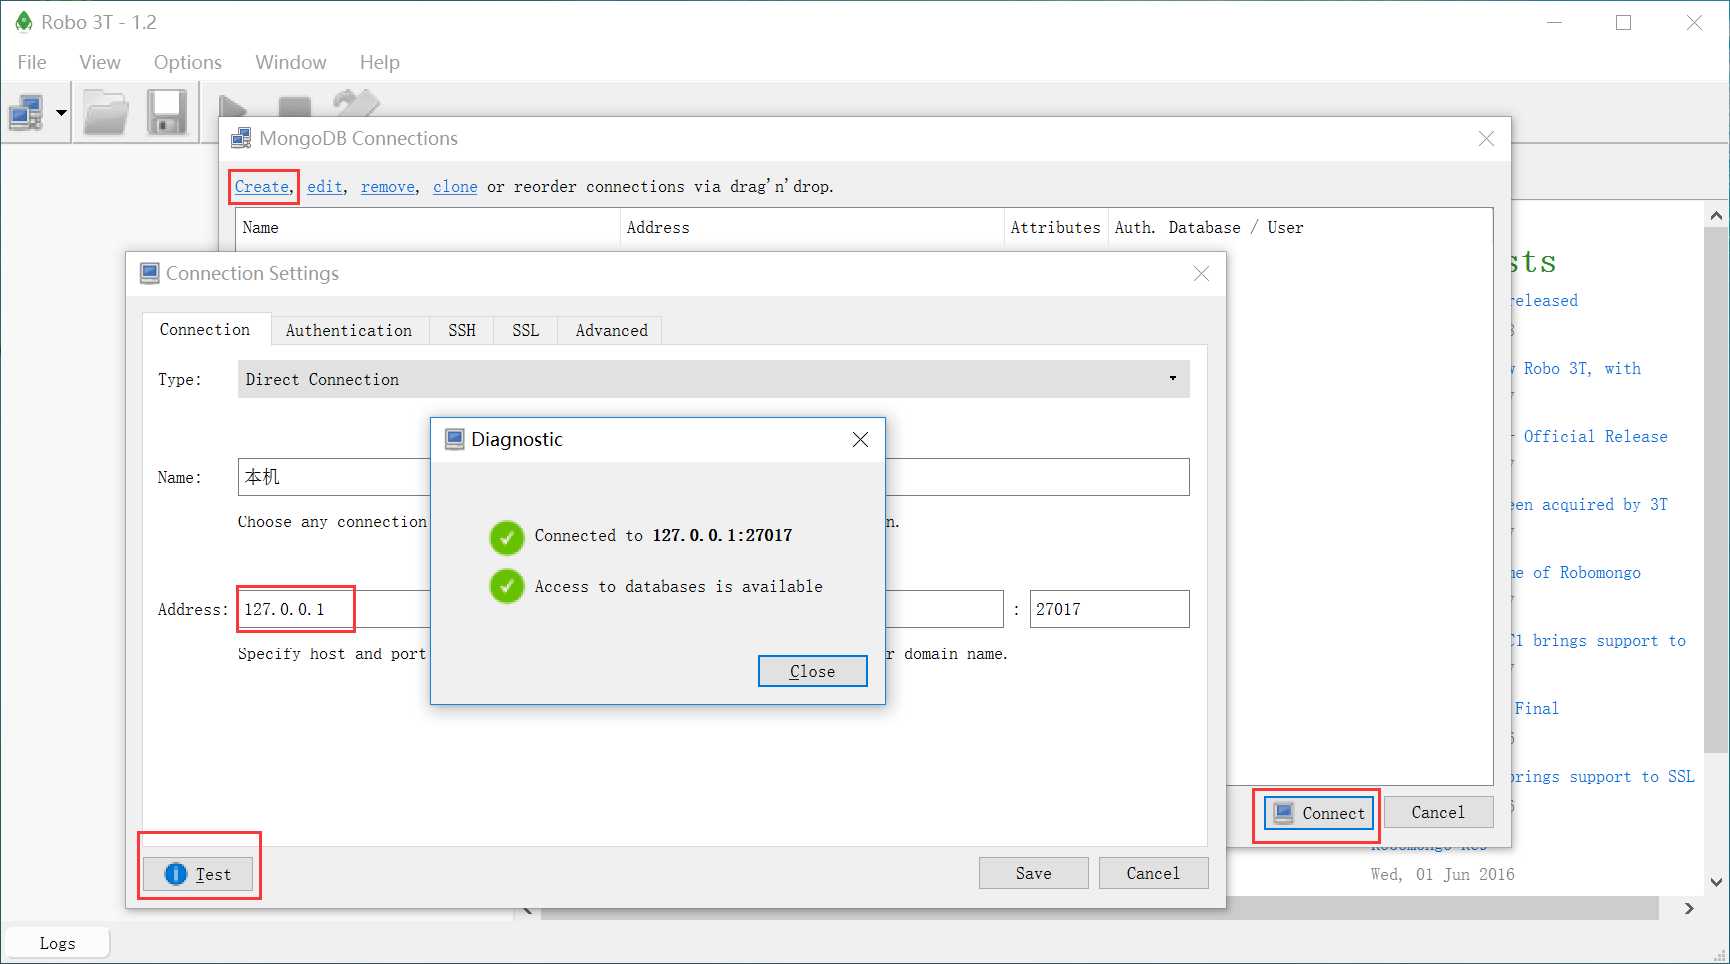Click the edit connection link

click(x=324, y=187)
